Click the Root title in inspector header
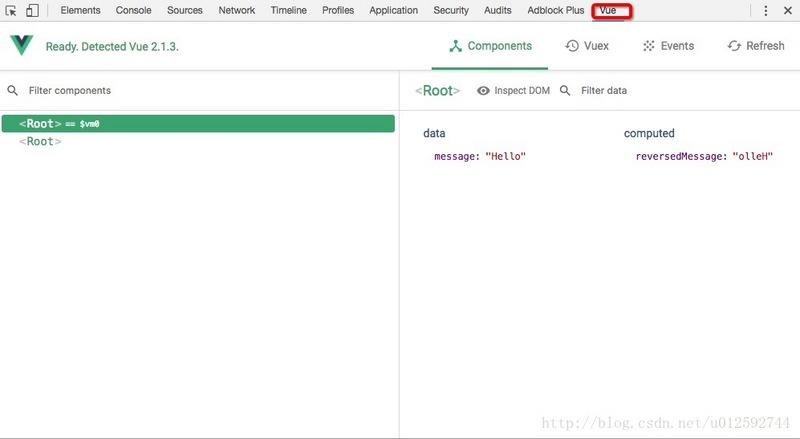 tap(438, 91)
